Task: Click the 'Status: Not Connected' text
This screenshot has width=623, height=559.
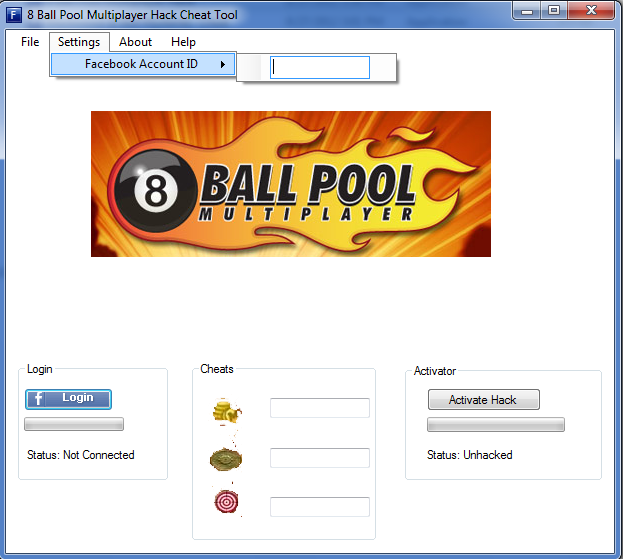Action: pyautogui.click(x=81, y=455)
